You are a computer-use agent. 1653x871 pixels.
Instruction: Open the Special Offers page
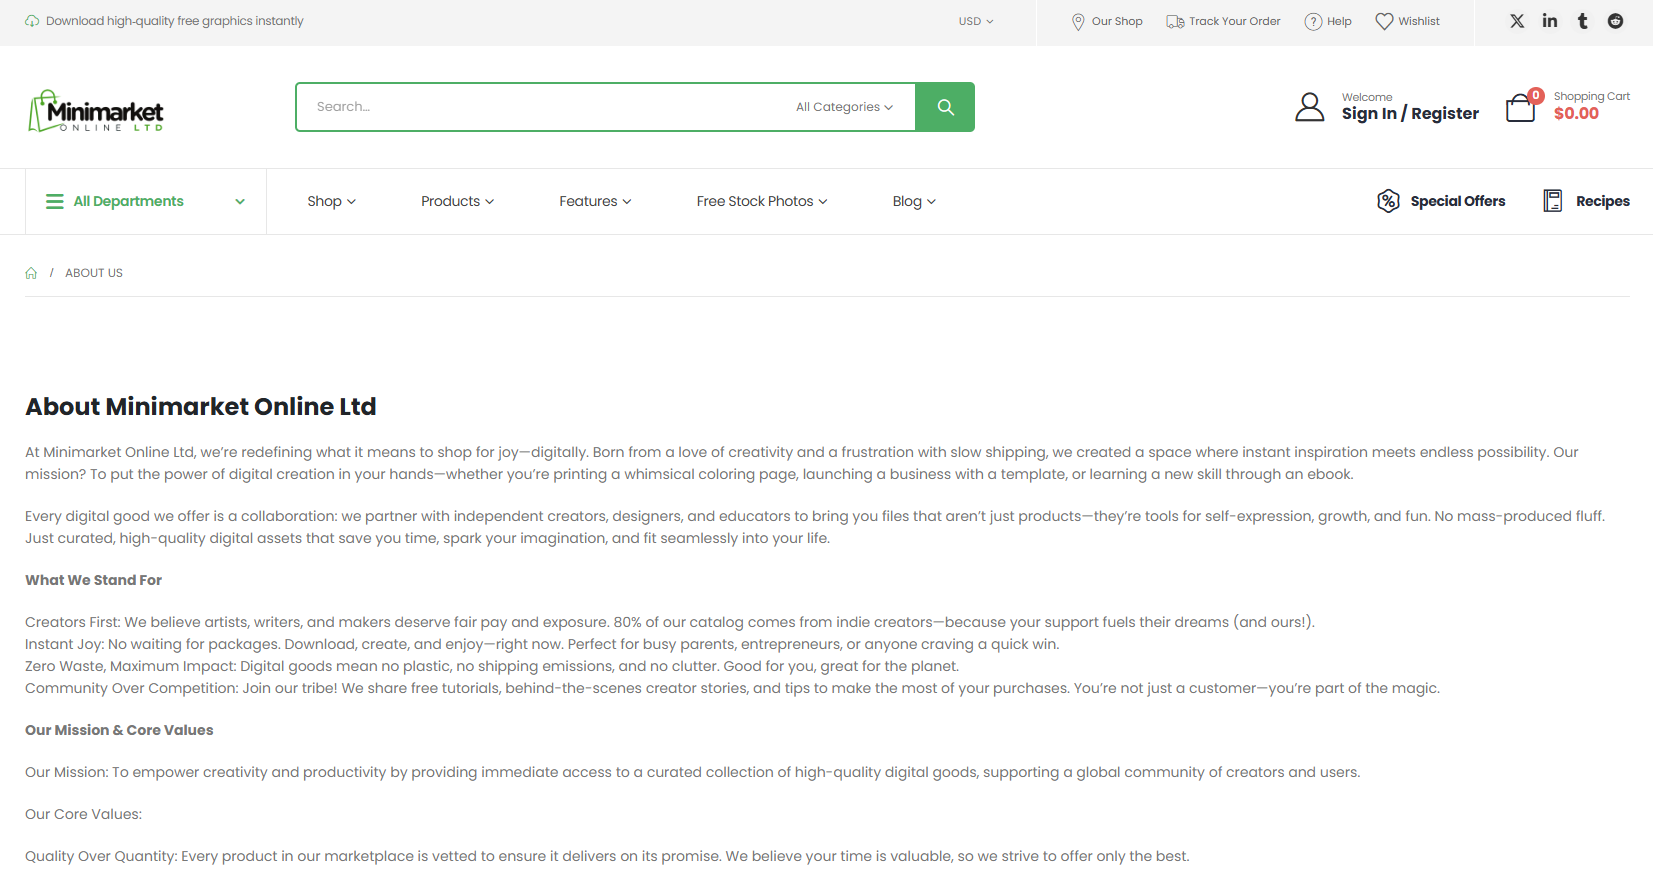pyautogui.click(x=1441, y=201)
